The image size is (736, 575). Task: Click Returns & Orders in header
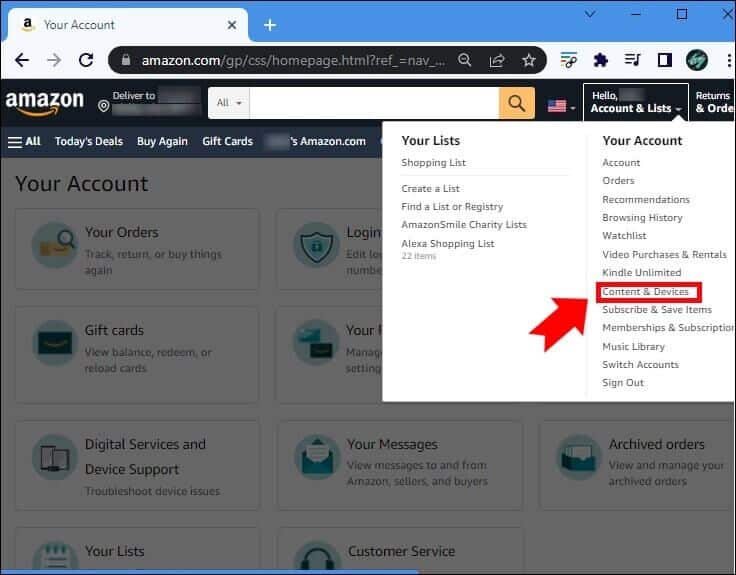714,102
